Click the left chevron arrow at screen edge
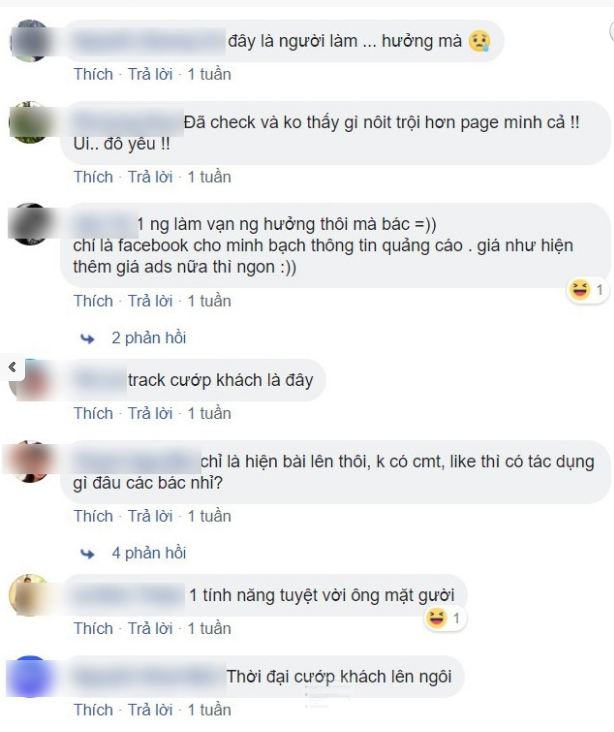 13,367
